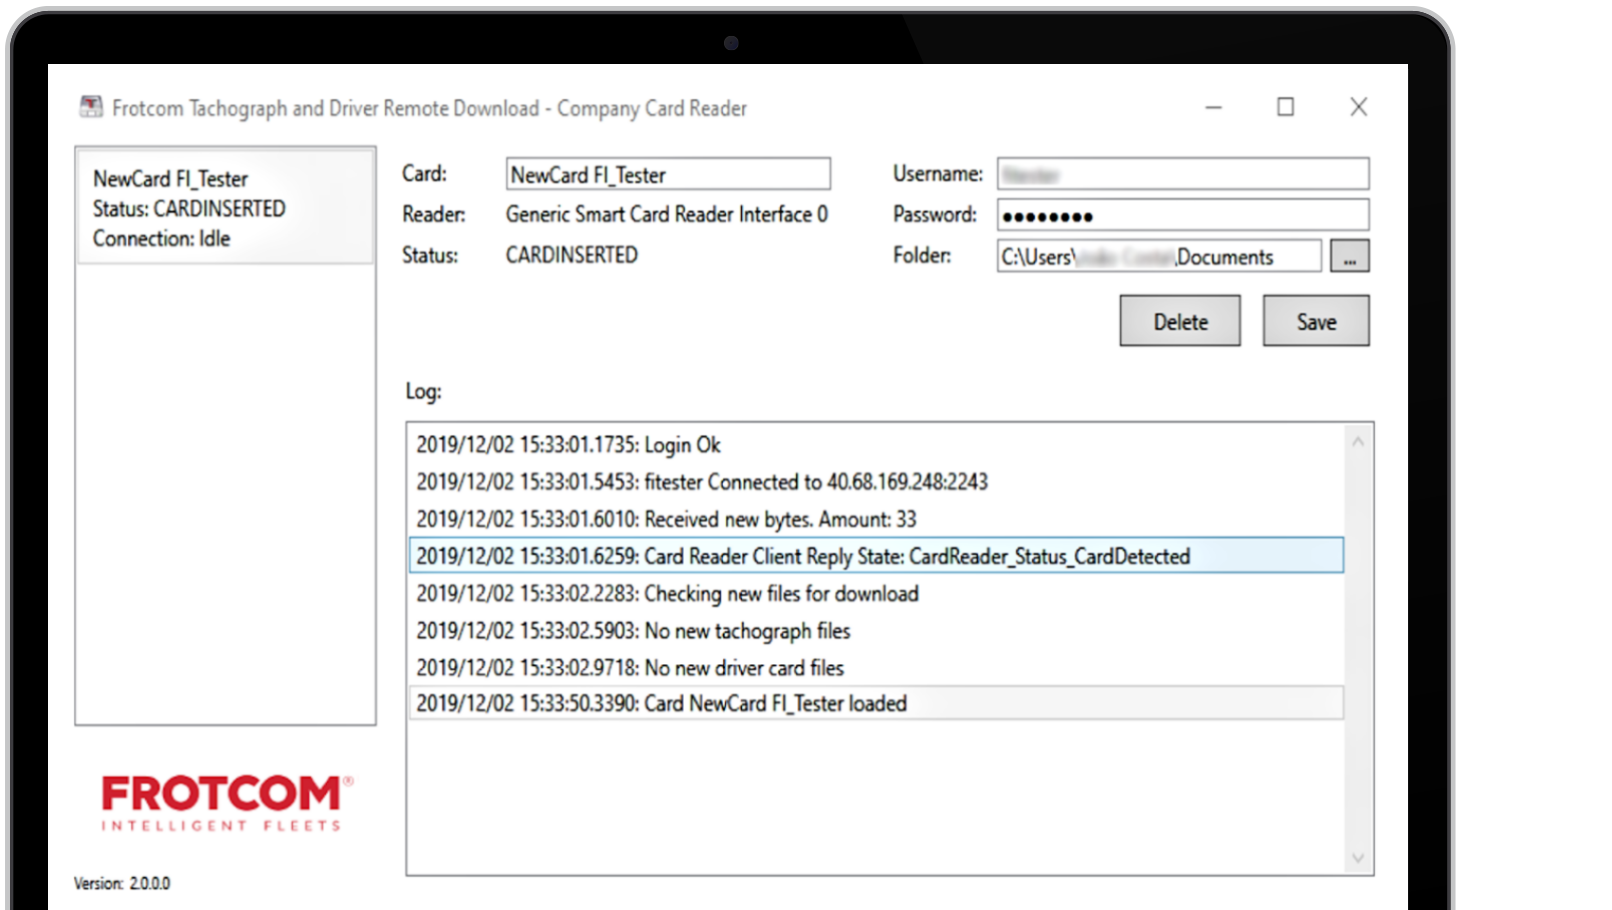Click the log scrollbar up arrow

[1358, 441]
